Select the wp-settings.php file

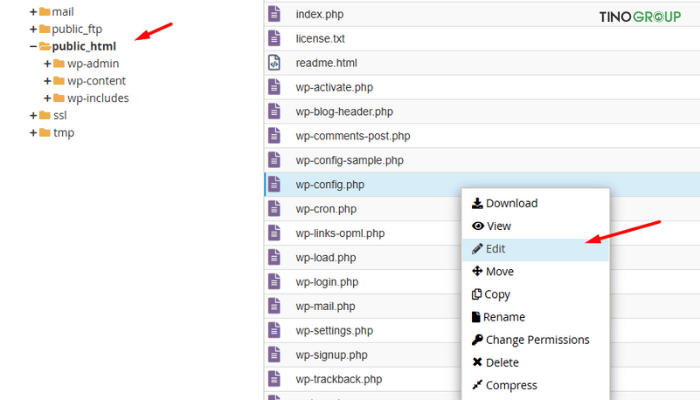coord(334,330)
